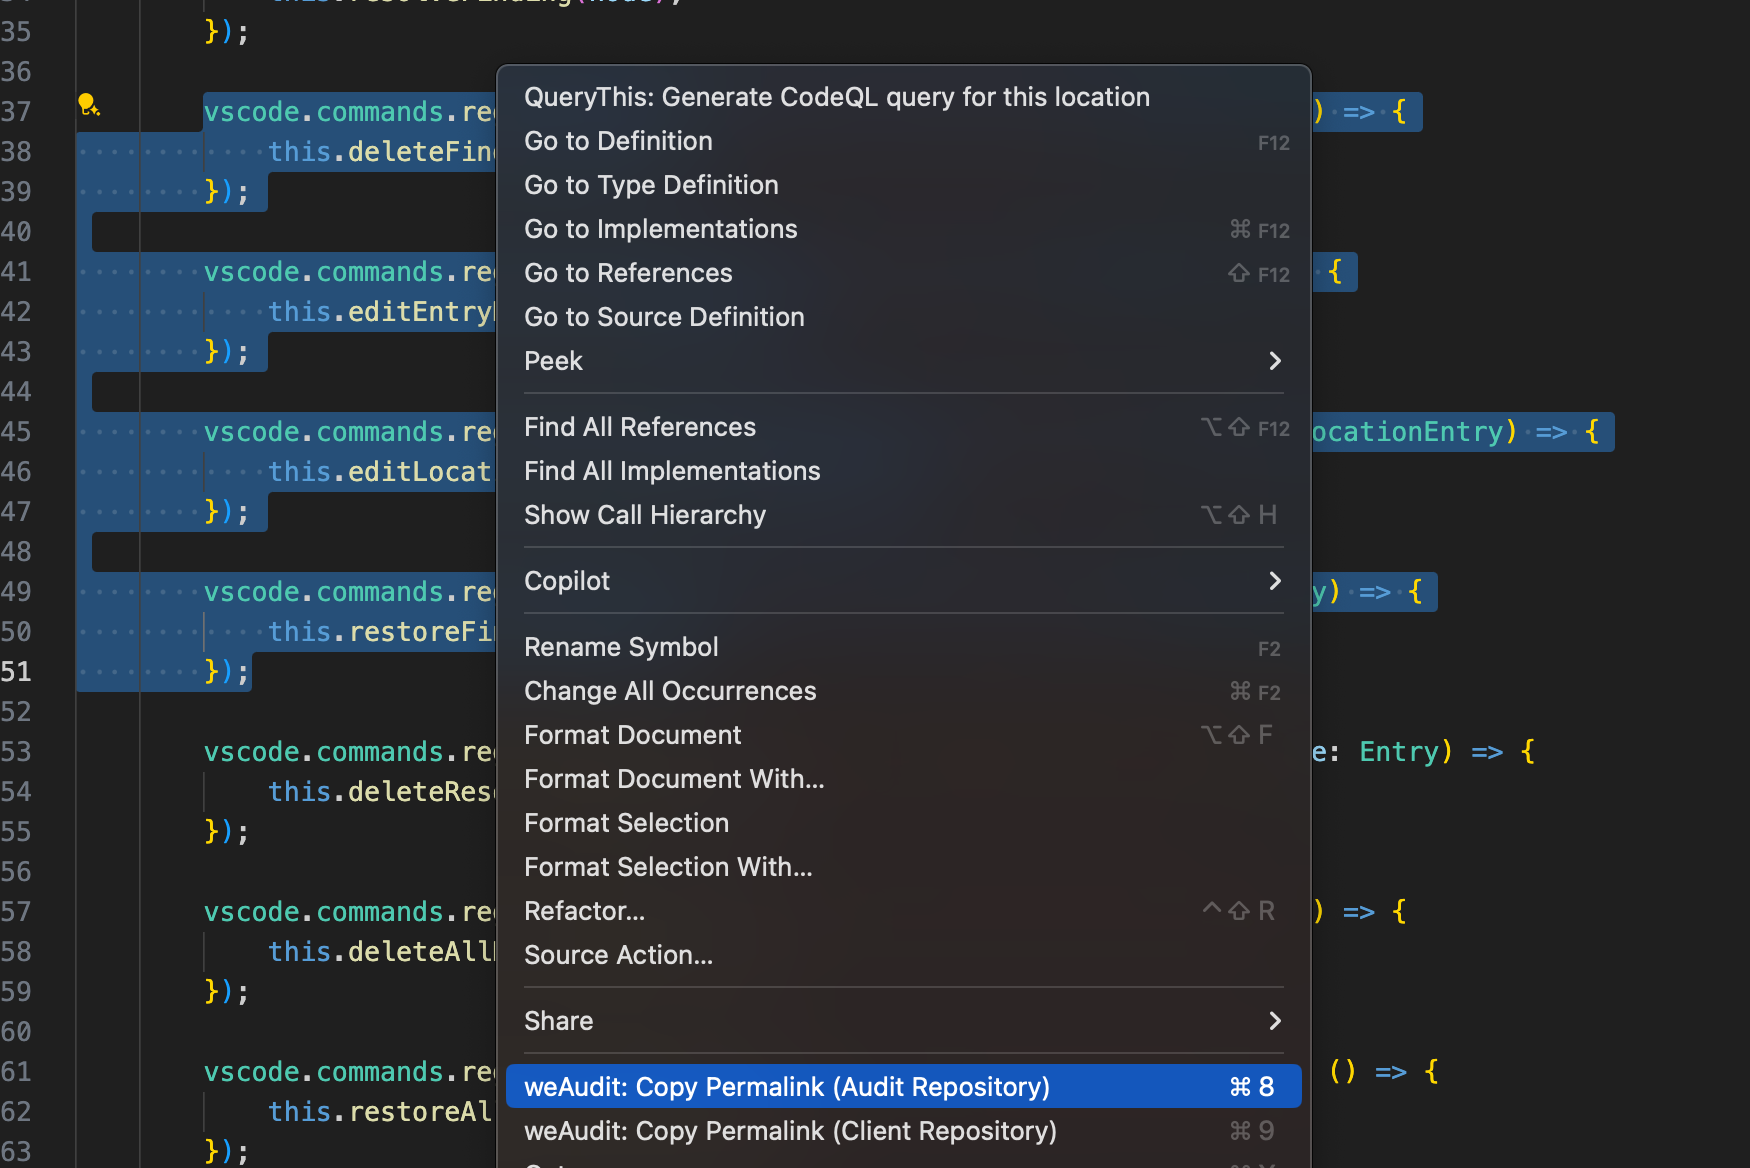Click the lightbulb code action icon
The width and height of the screenshot is (1750, 1168).
(89, 104)
